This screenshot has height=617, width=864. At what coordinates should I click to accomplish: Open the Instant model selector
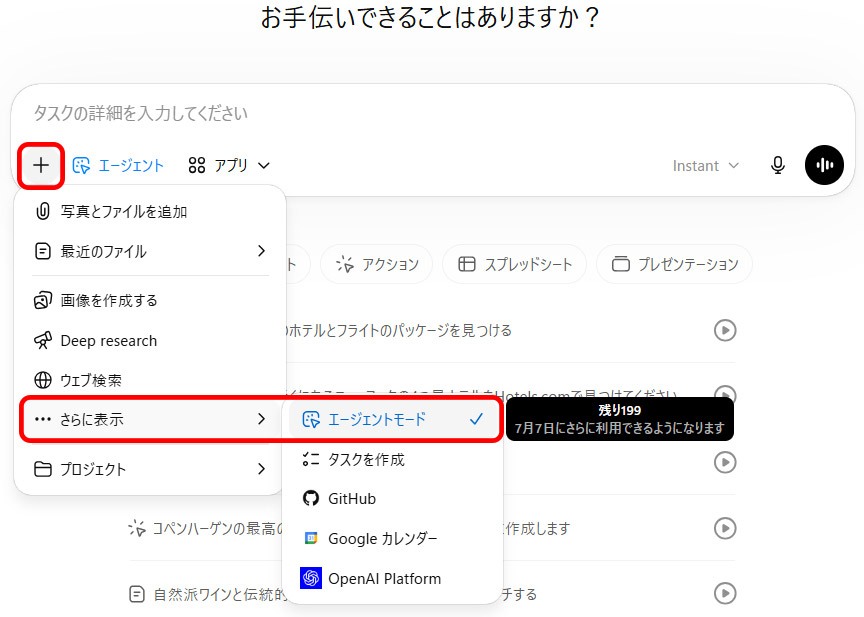coord(705,166)
